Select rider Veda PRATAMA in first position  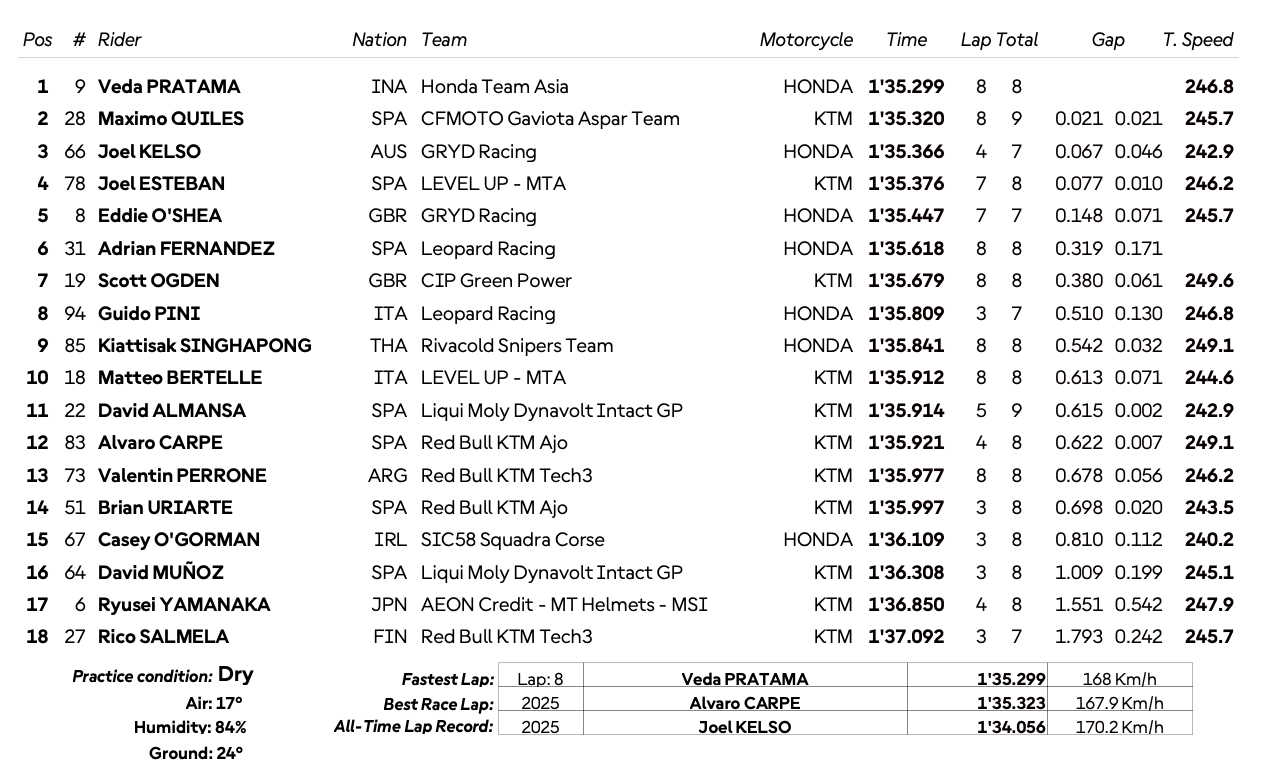[x=169, y=87]
